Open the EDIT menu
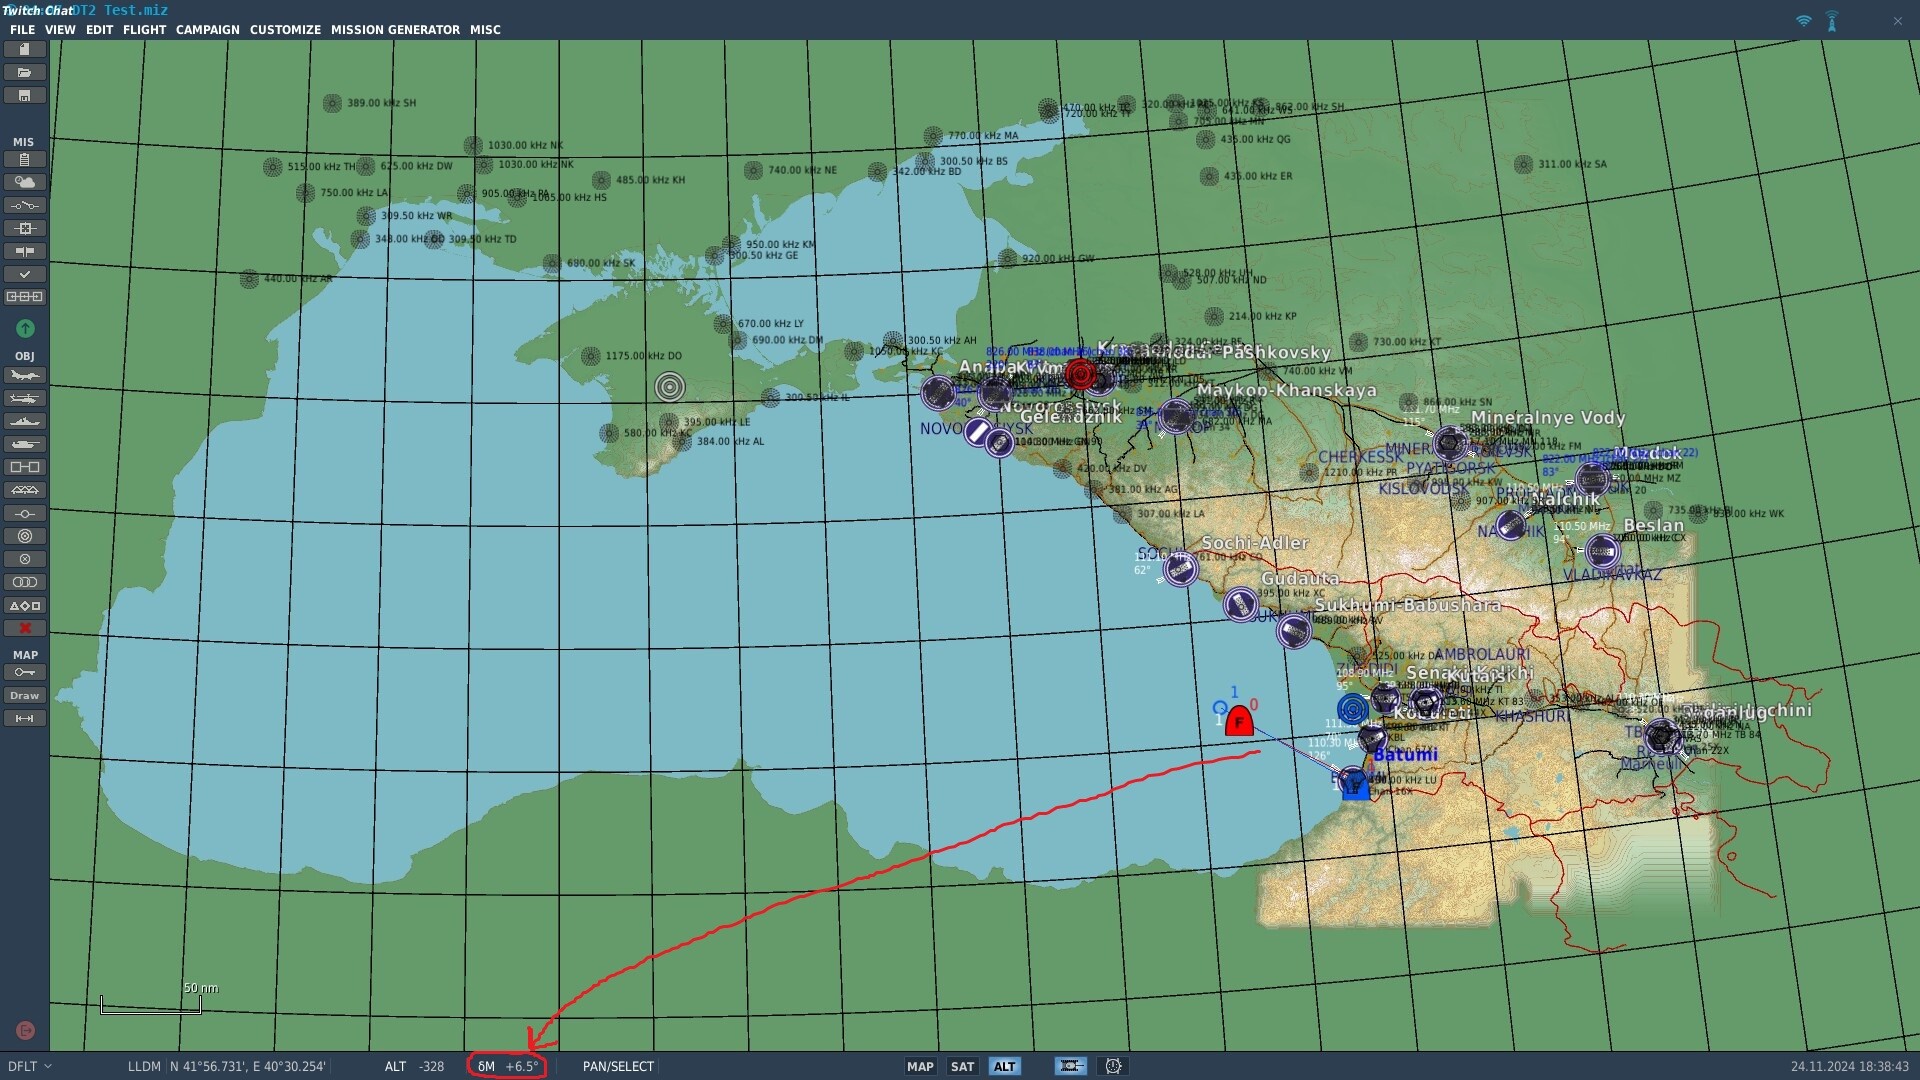 [99, 30]
